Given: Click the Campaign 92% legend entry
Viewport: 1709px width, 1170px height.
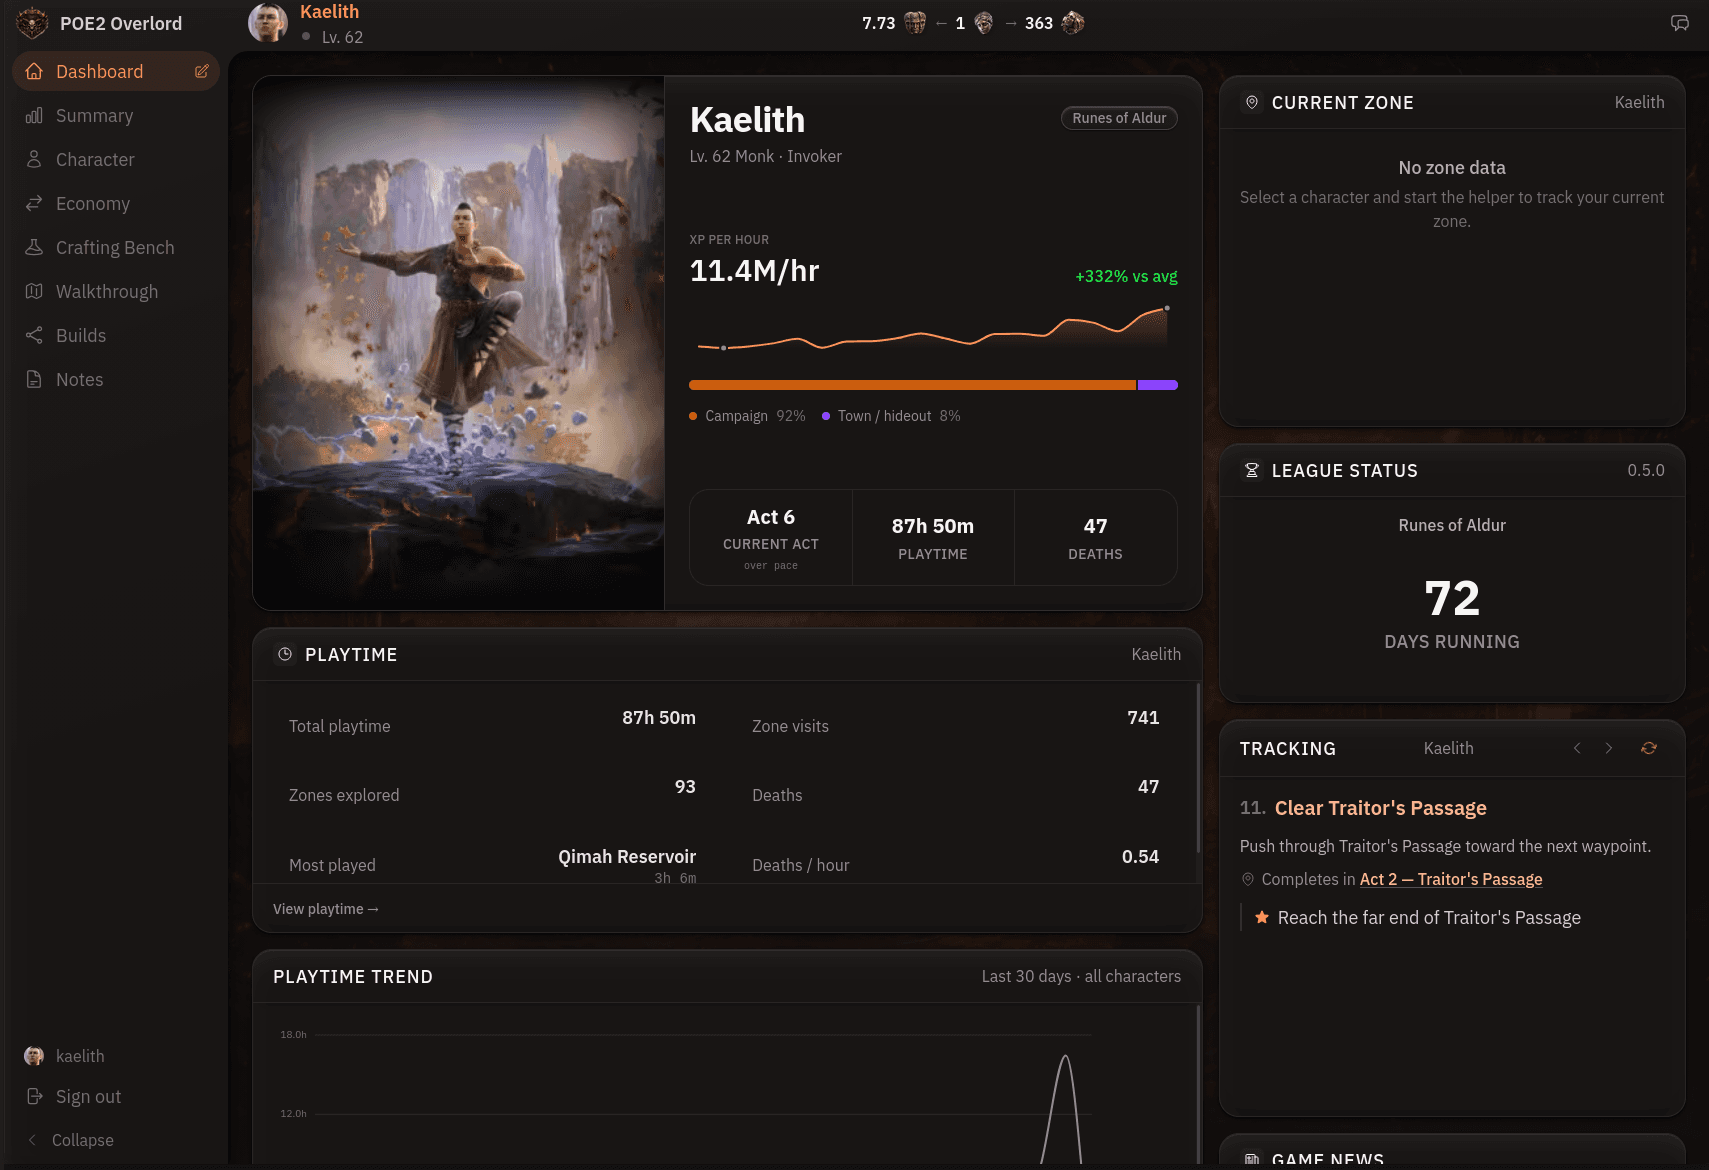Looking at the screenshot, I should coord(747,416).
